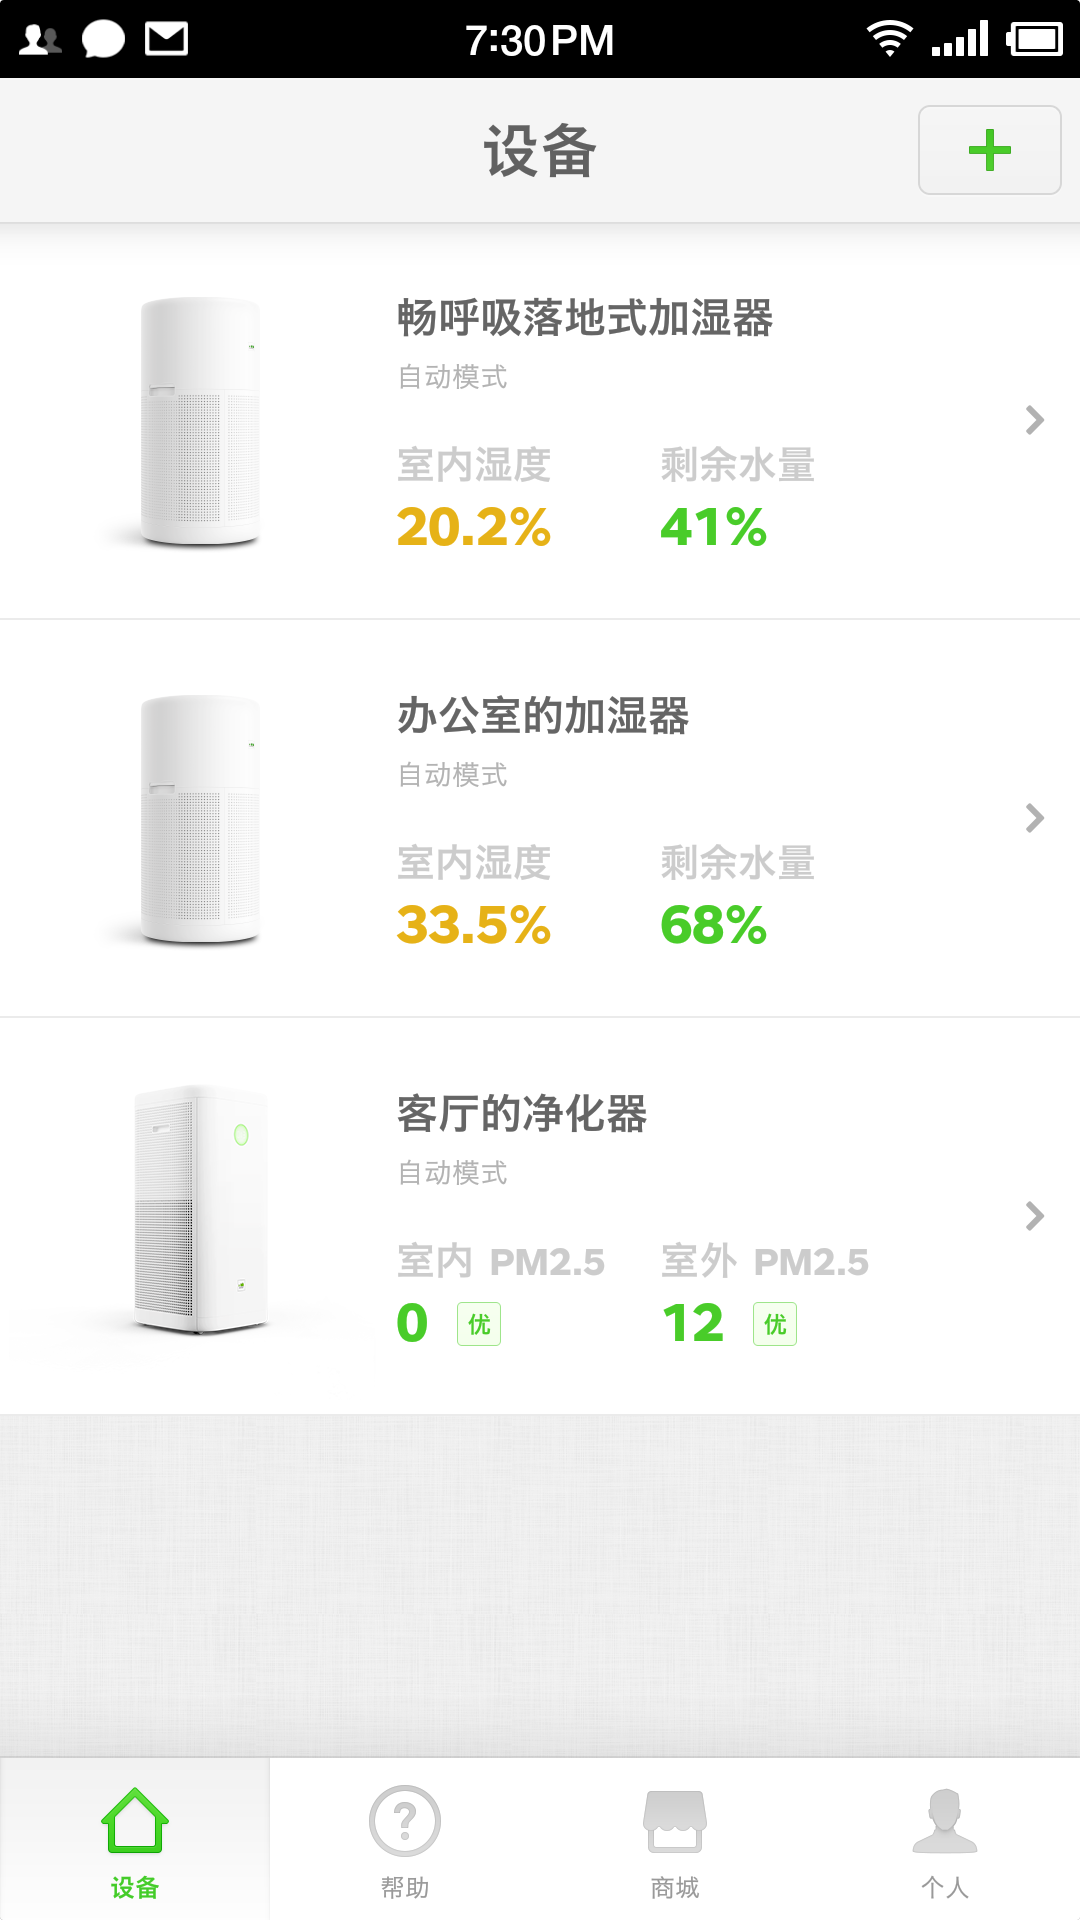
Task: Tap the indoor PM2.5 优 badge
Action: point(479,1324)
